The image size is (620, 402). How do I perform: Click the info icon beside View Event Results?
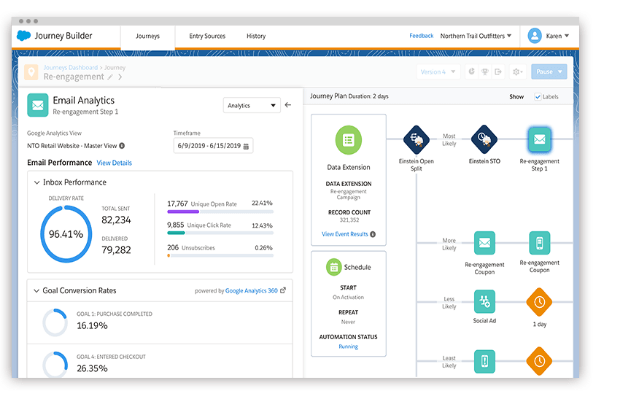pyautogui.click(x=373, y=234)
